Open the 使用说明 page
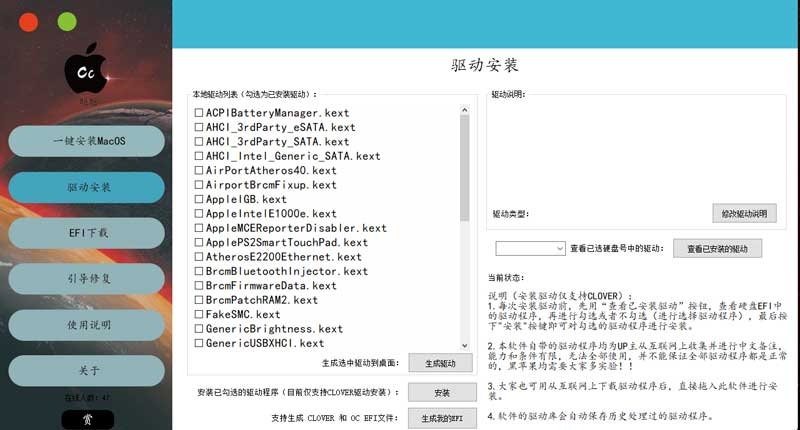 point(87,325)
